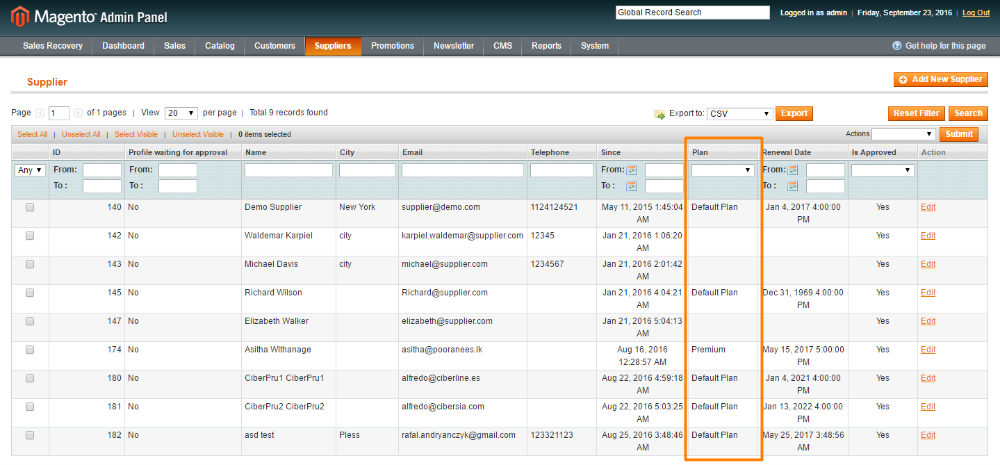Open Sales Recovery menu
The image size is (1000, 465).
click(x=53, y=46)
